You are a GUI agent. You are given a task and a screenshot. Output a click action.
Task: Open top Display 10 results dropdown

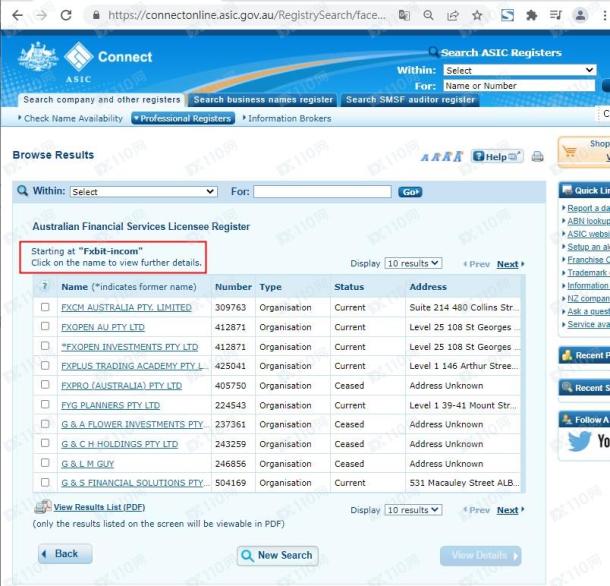click(x=413, y=263)
